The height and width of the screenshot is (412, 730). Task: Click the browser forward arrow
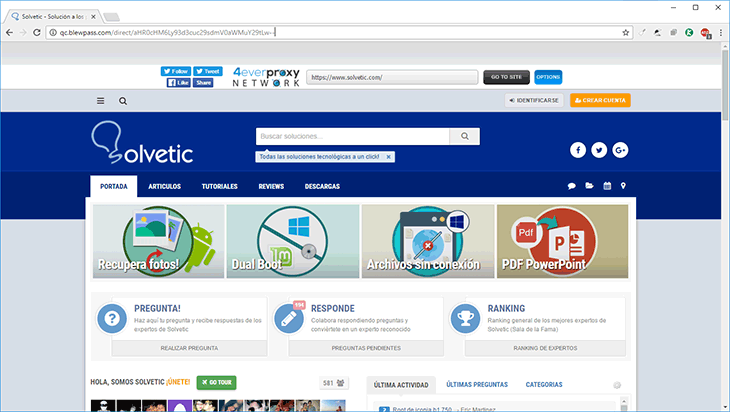pos(23,33)
